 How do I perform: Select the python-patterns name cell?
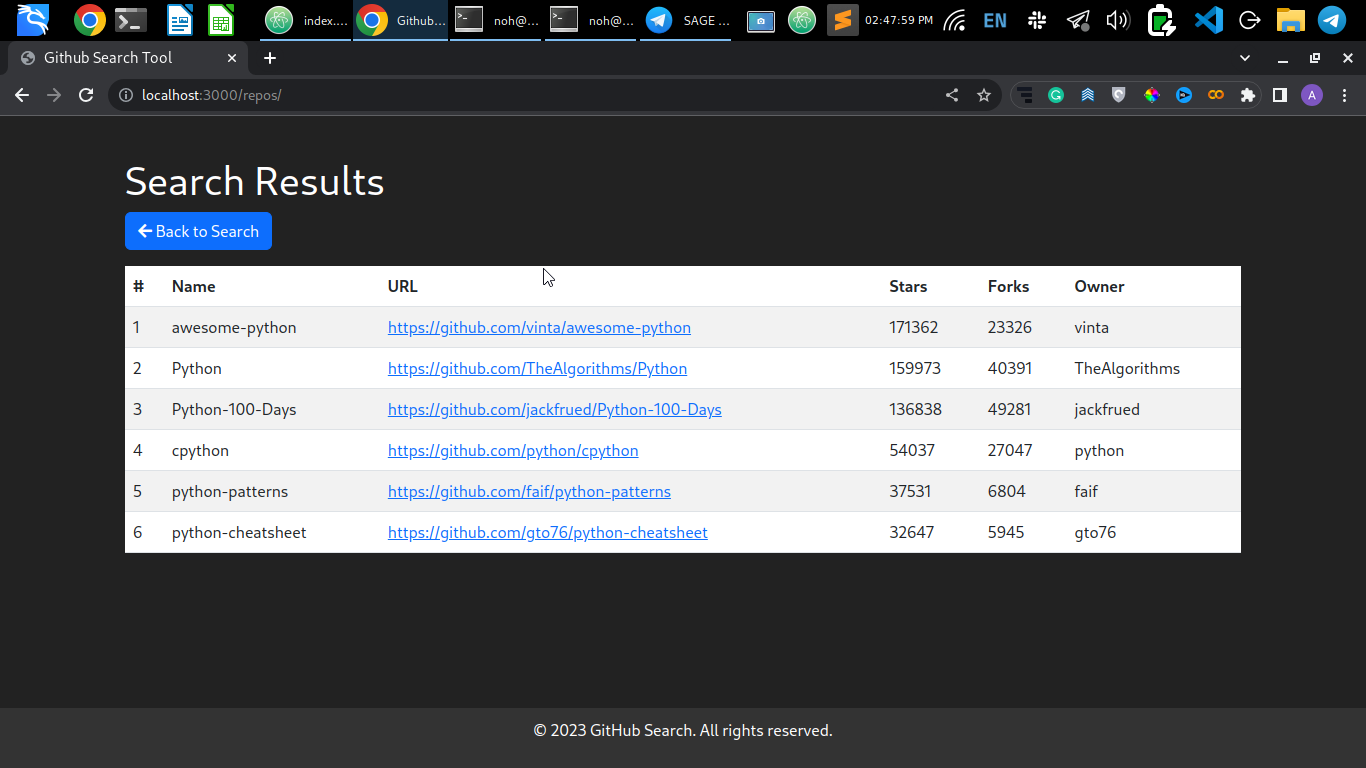click(230, 491)
